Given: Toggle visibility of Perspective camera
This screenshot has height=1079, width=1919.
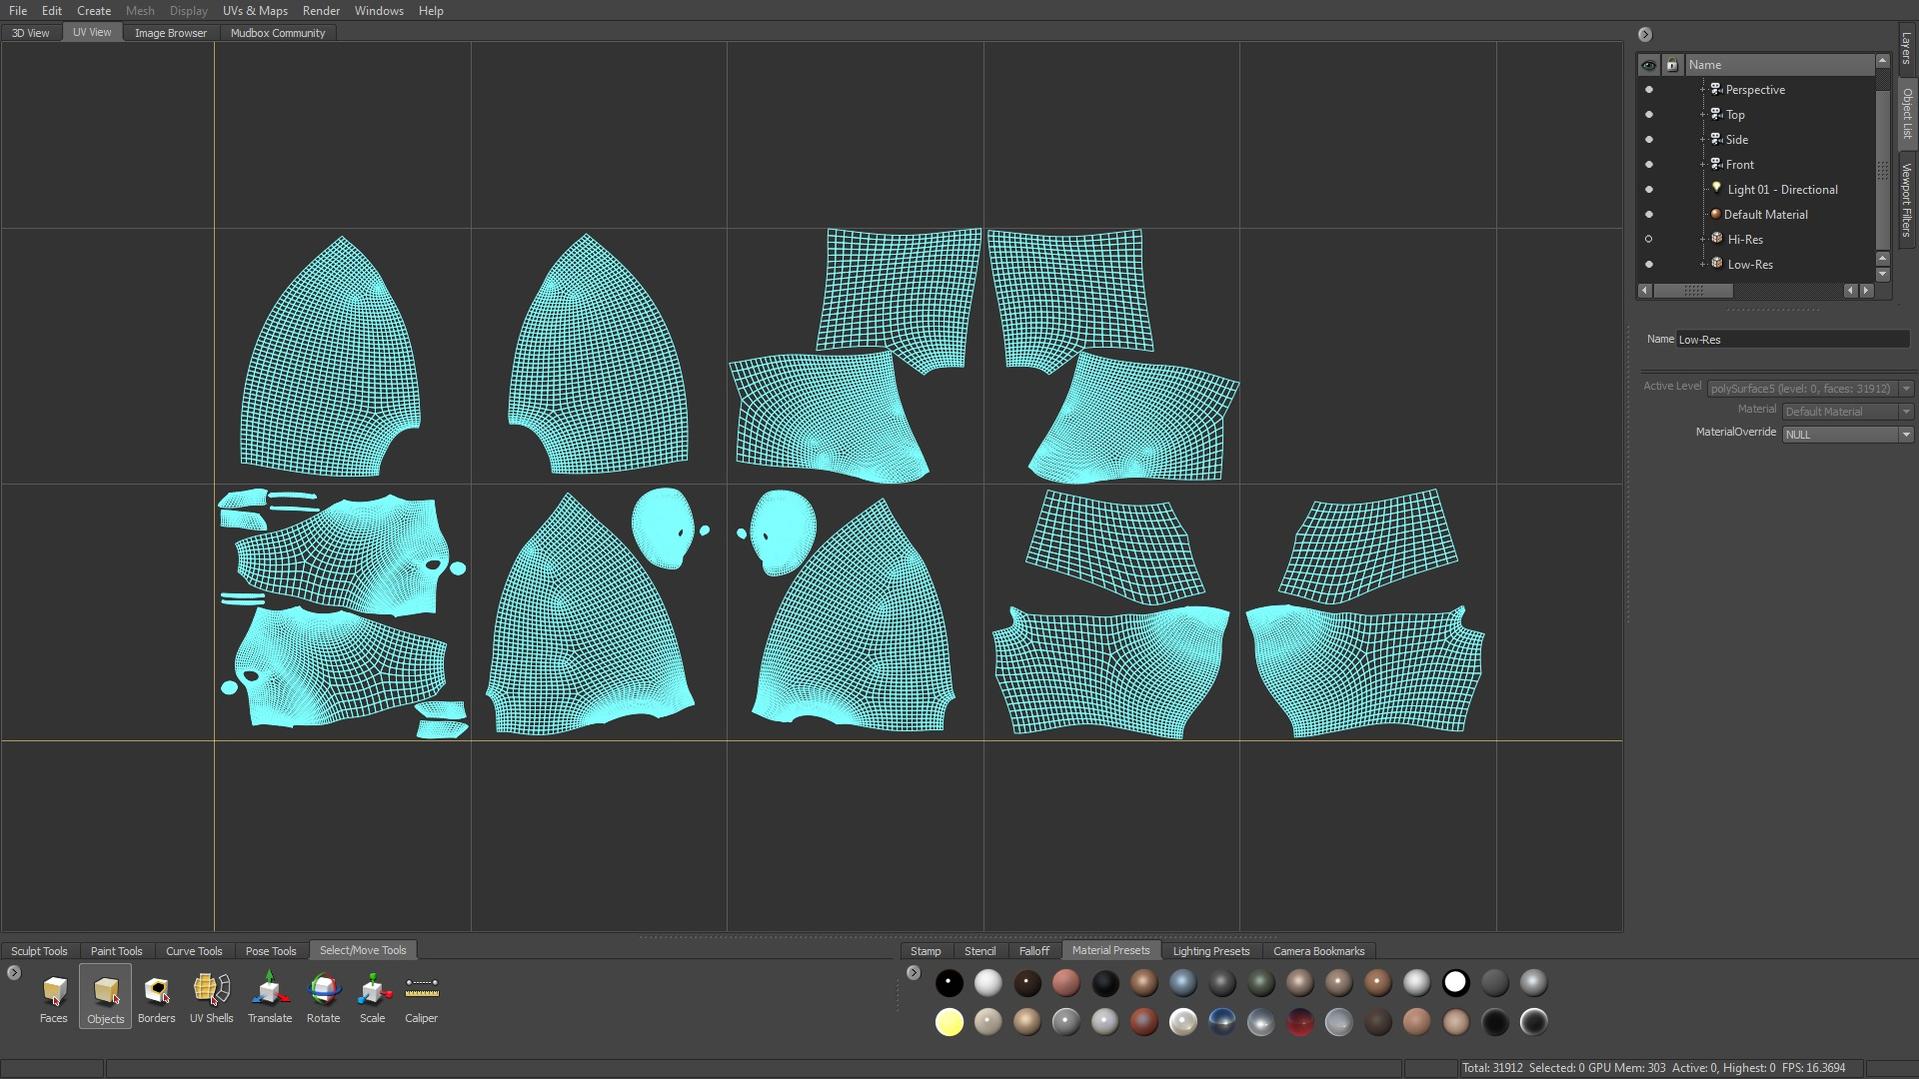Looking at the screenshot, I should coord(1648,90).
